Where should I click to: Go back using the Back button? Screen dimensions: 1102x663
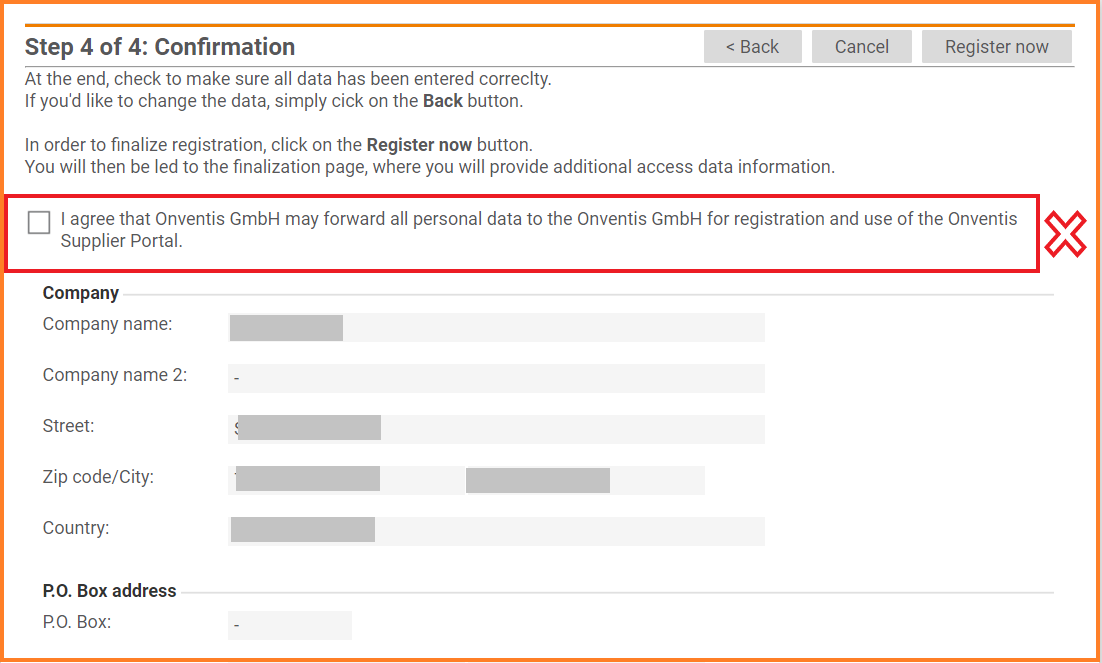coord(752,46)
